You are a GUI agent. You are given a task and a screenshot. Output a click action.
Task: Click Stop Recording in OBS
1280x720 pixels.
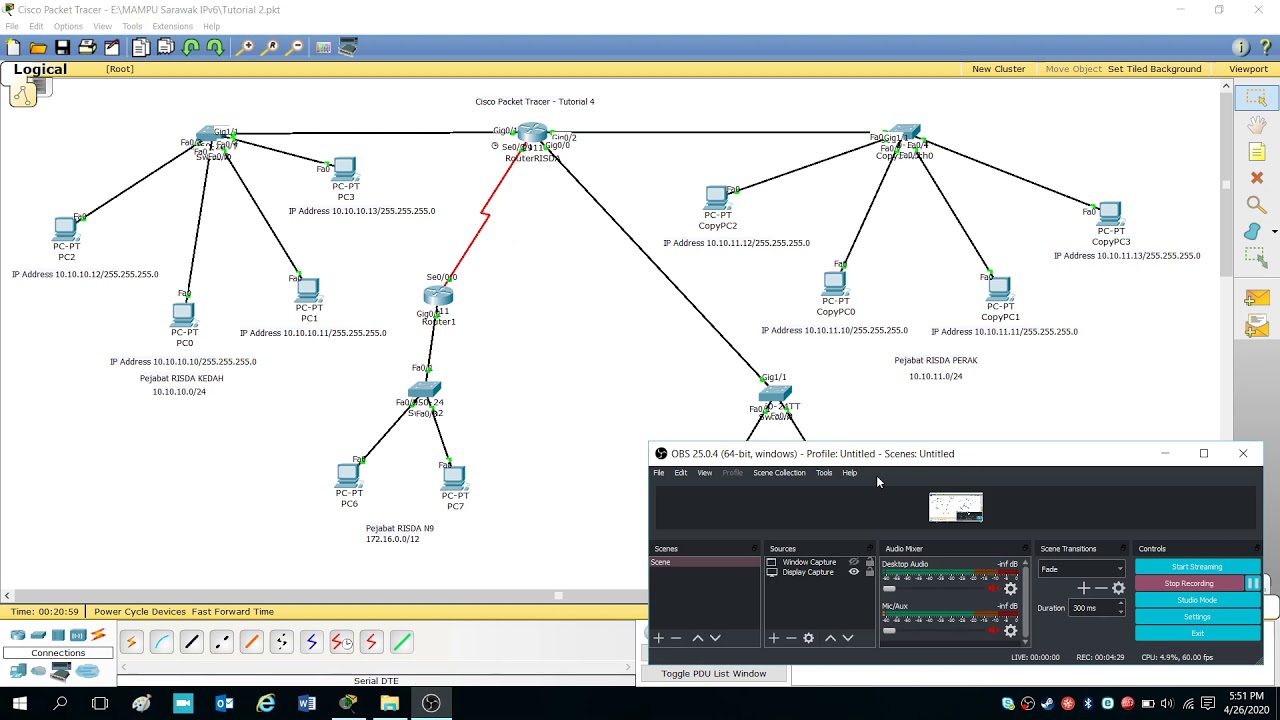tap(1189, 583)
